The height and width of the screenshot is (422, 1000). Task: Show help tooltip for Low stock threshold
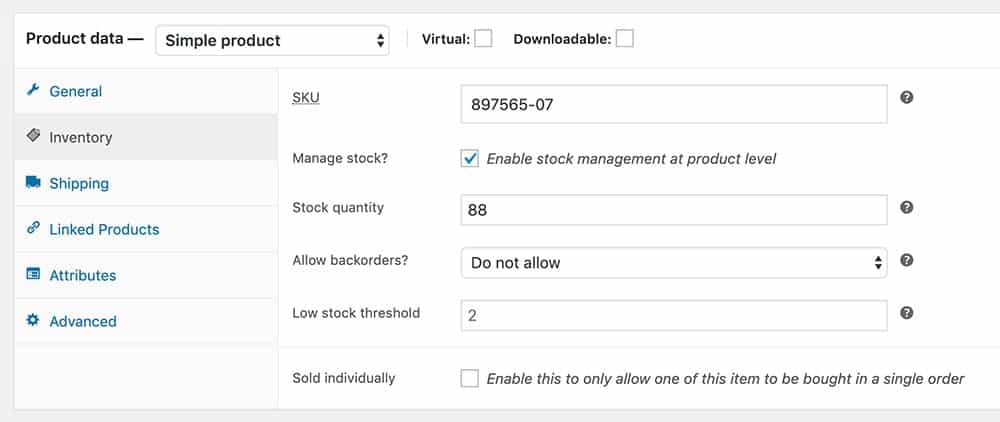(x=907, y=313)
